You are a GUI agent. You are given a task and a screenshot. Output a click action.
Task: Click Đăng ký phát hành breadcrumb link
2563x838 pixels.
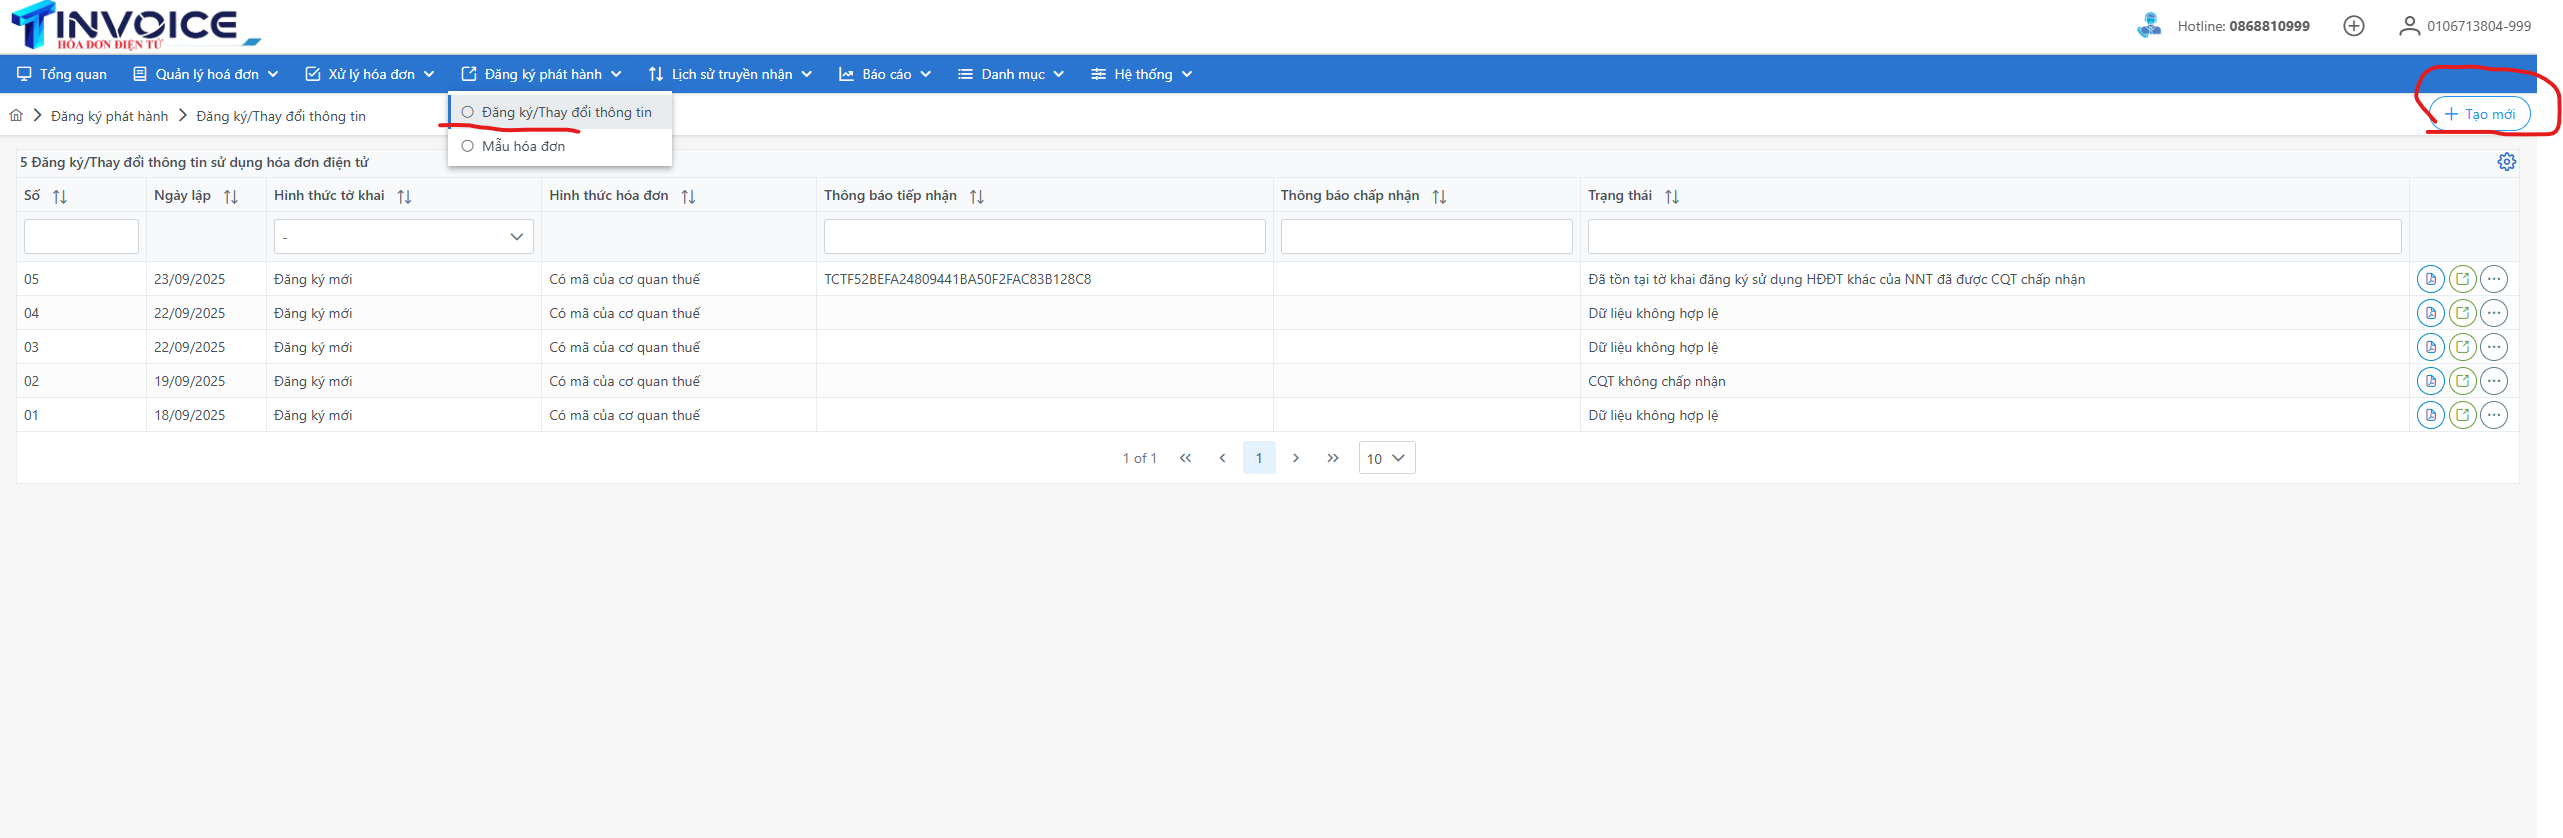coord(110,116)
